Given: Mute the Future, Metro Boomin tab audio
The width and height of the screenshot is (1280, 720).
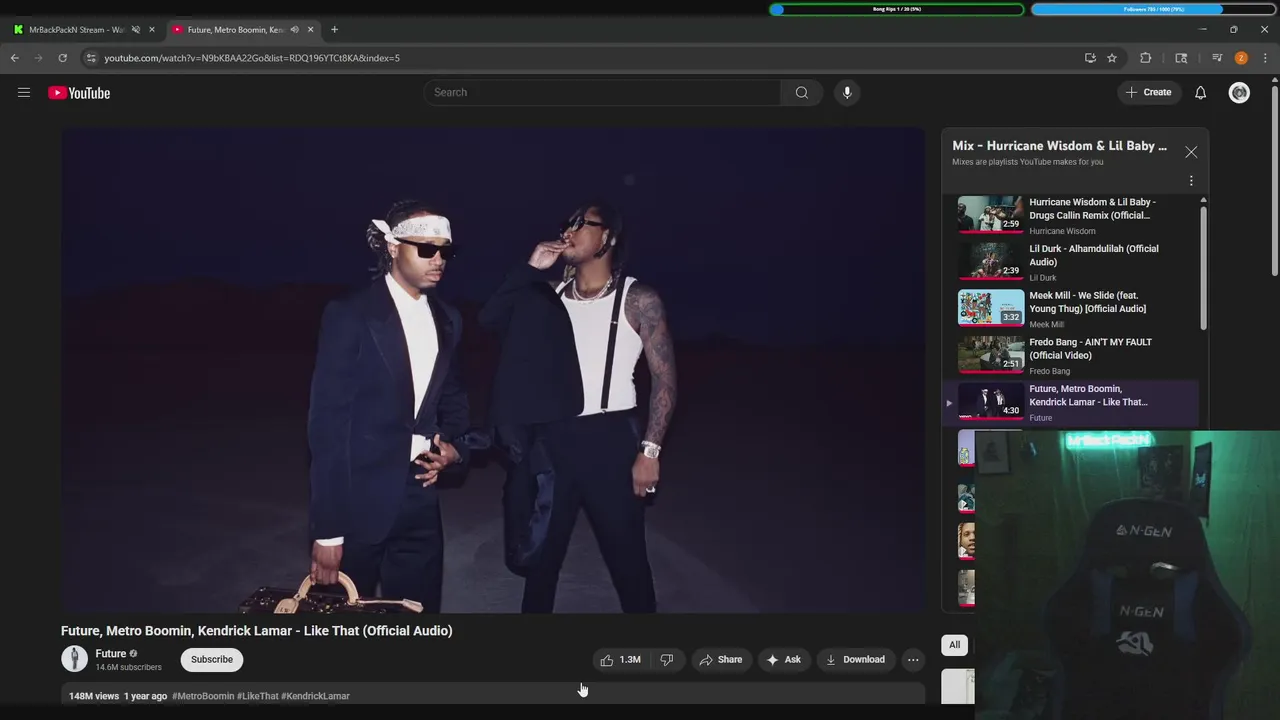Looking at the screenshot, I should [x=294, y=30].
